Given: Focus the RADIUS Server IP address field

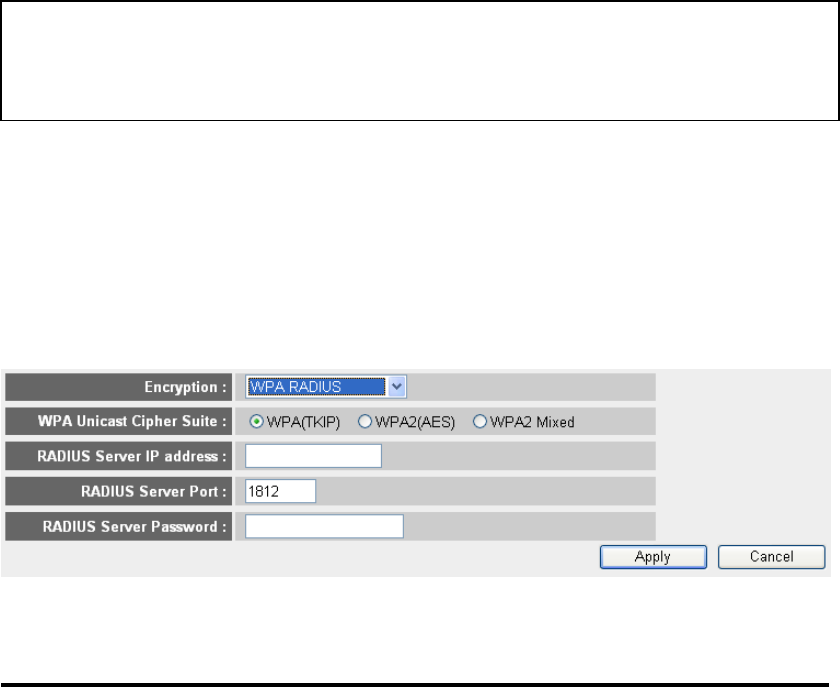Looking at the screenshot, I should point(313,456).
